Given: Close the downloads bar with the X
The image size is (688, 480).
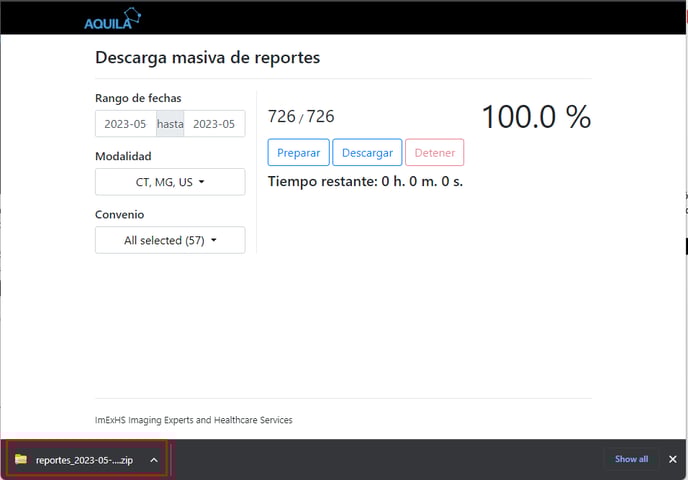Looking at the screenshot, I should click(672, 459).
